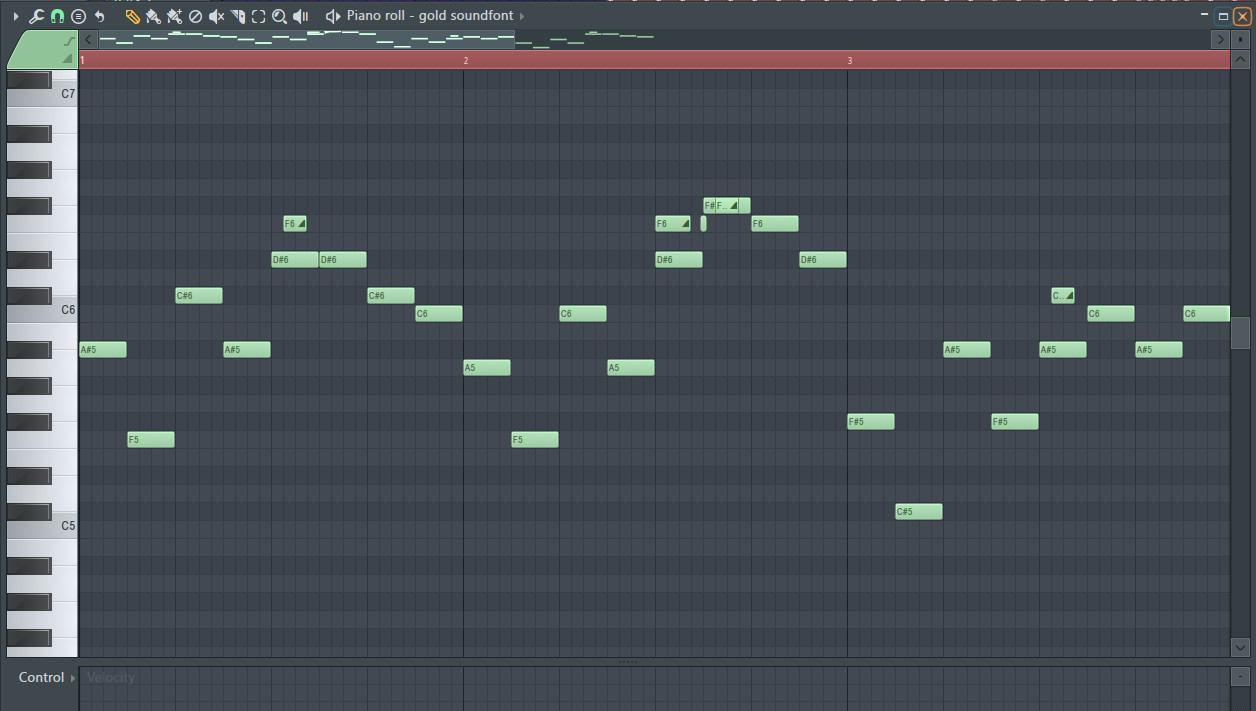Click the Undo arrow icon
1256x711 pixels.
[x=98, y=16]
